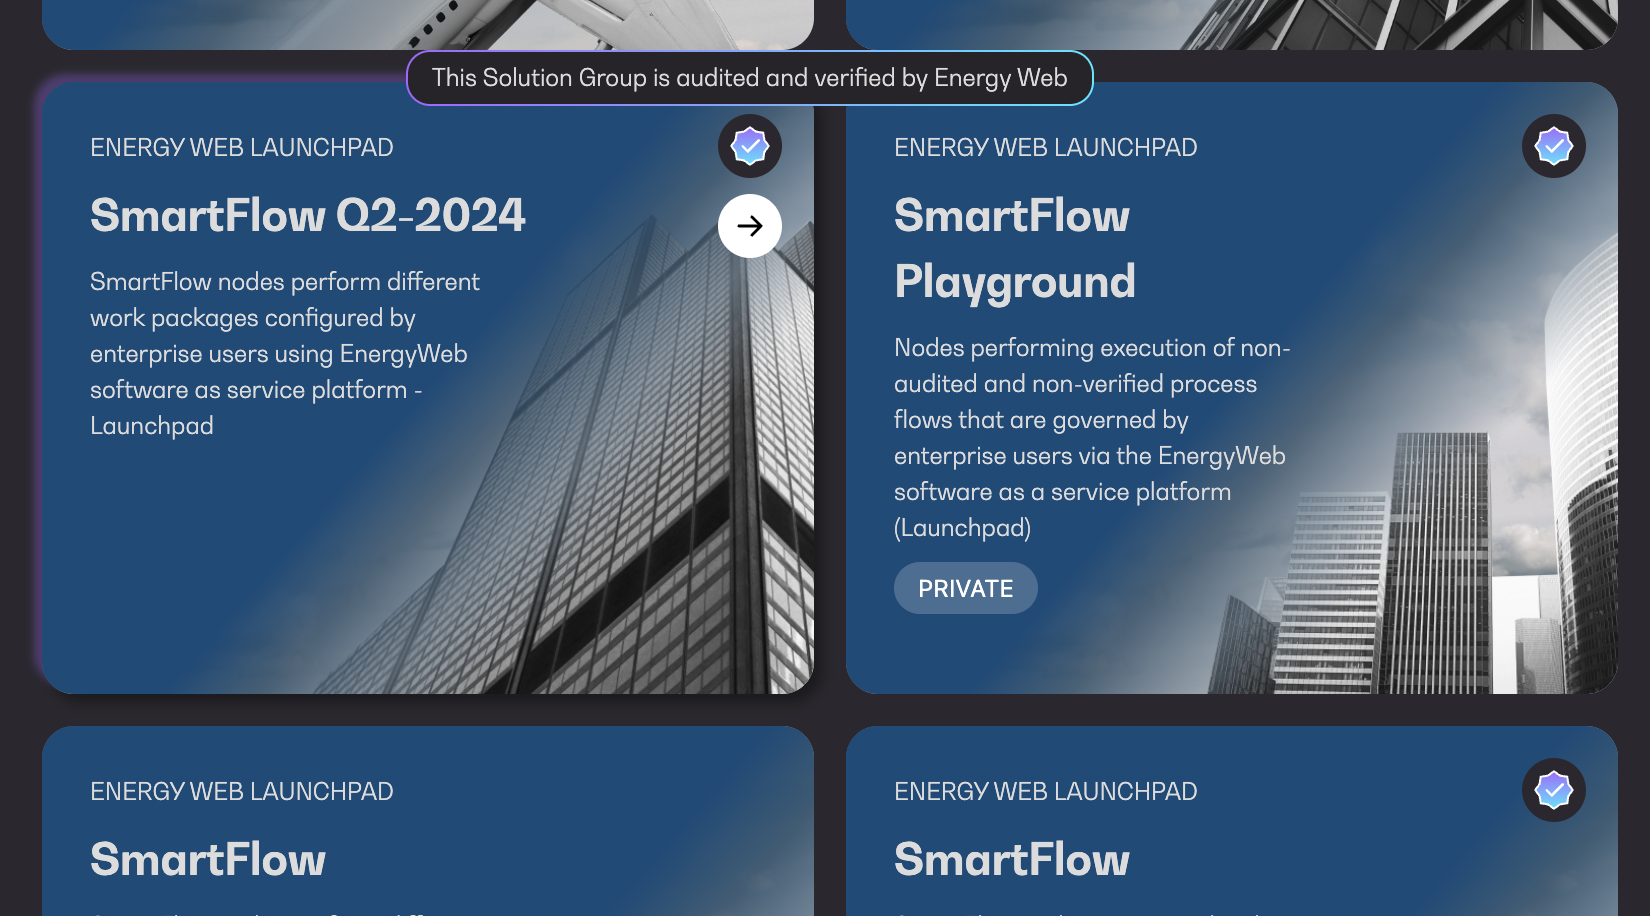Click the audited and verified tooltip

click(x=749, y=78)
